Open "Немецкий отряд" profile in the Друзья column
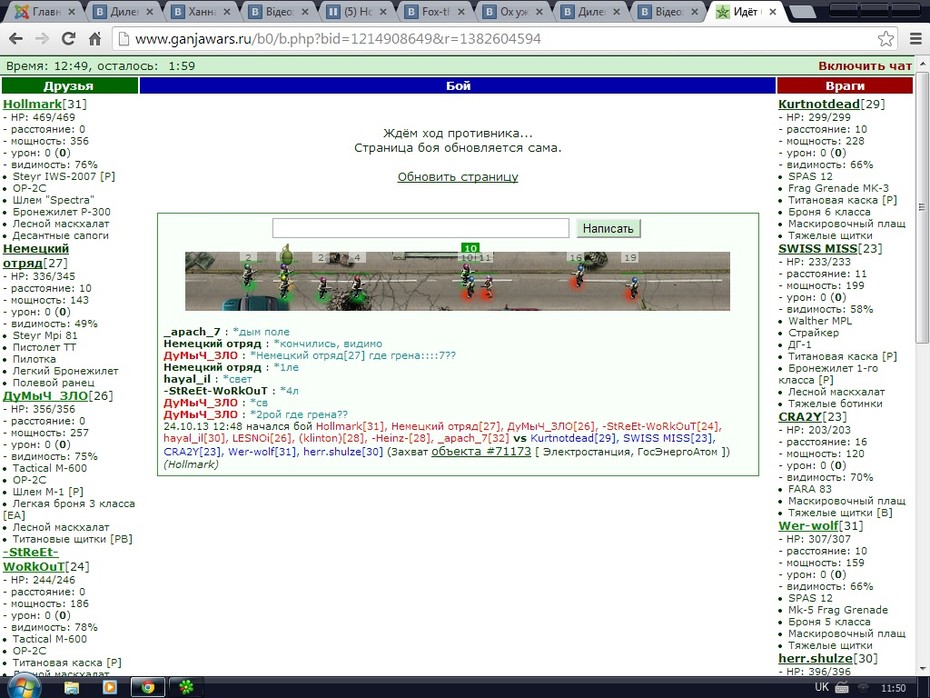The image size is (930, 698). (x=36, y=256)
